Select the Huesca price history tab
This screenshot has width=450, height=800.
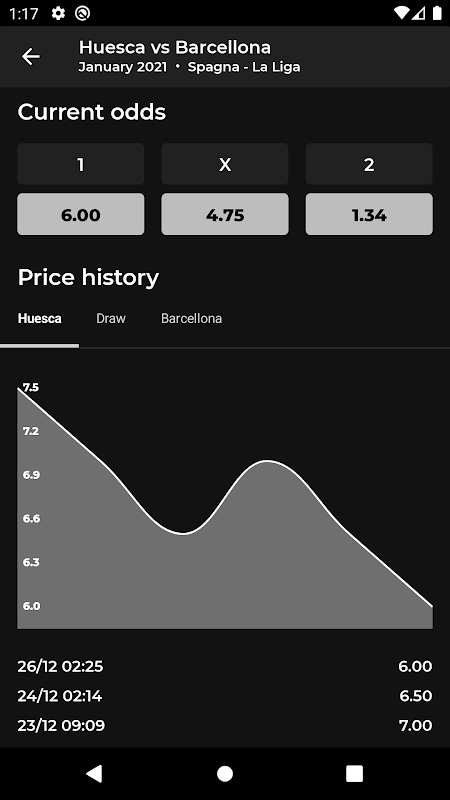(40, 318)
